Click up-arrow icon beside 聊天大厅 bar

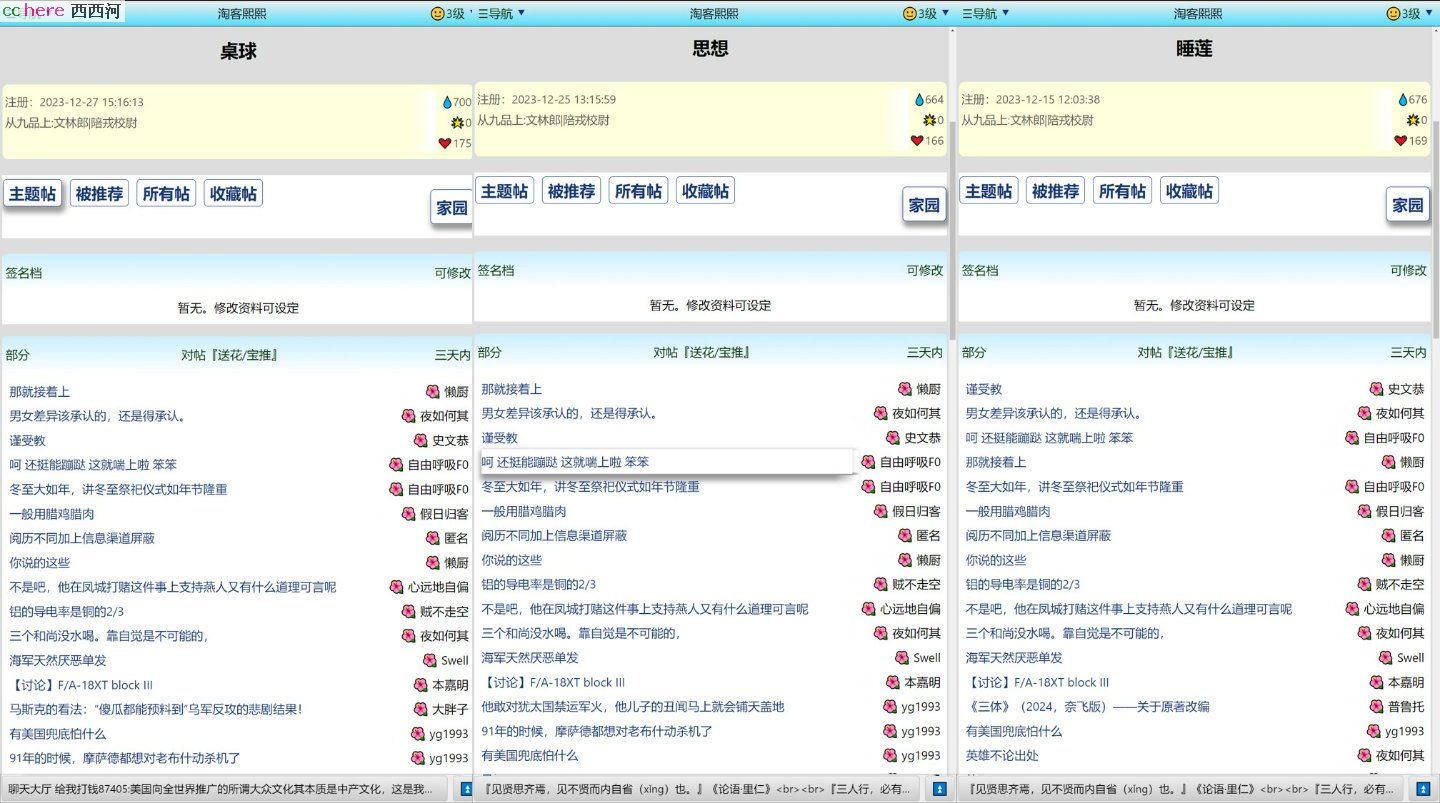tap(466, 789)
